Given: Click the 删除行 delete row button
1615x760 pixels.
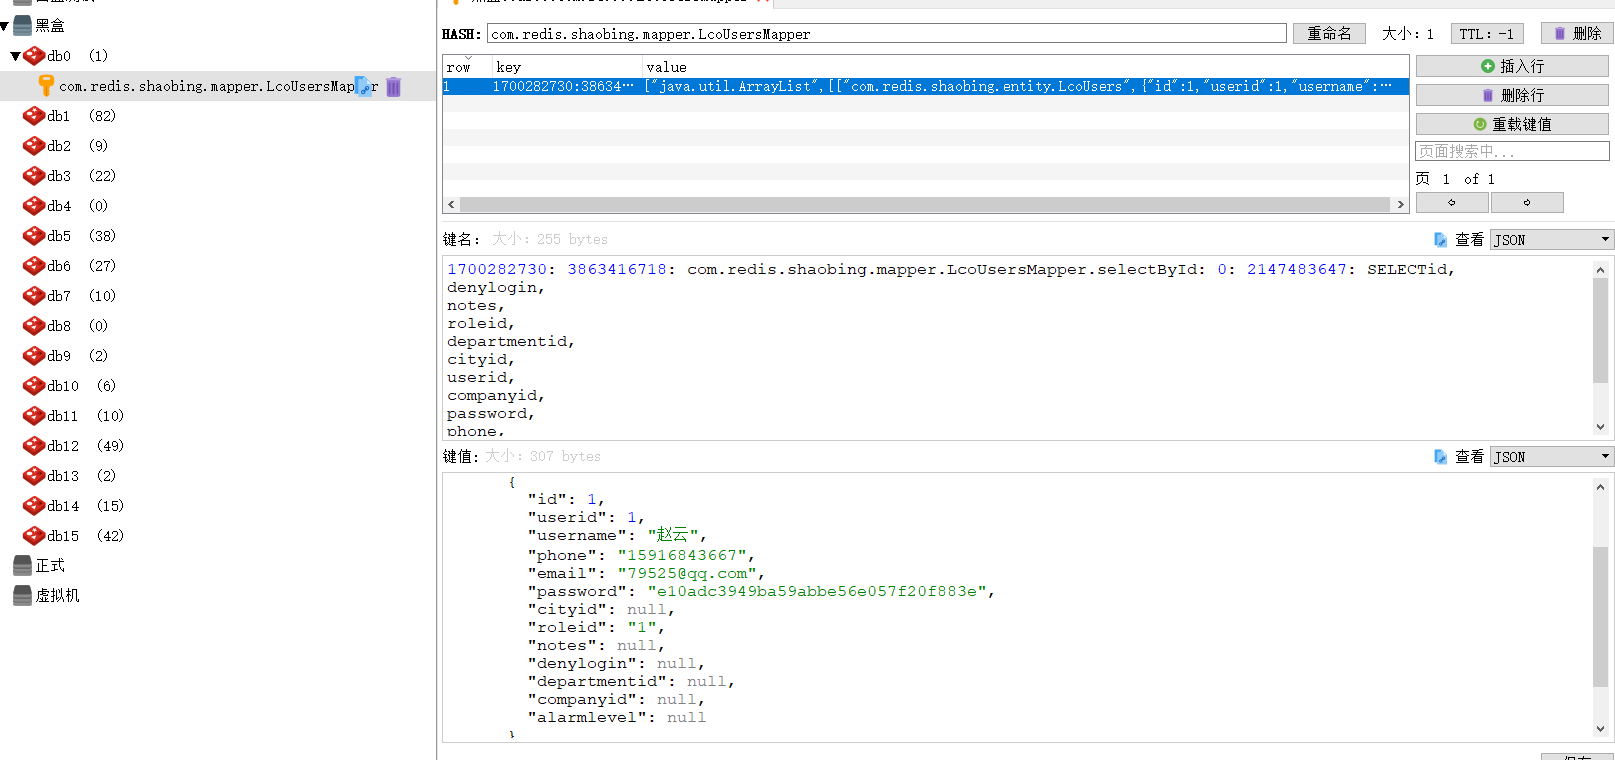Looking at the screenshot, I should [1512, 95].
